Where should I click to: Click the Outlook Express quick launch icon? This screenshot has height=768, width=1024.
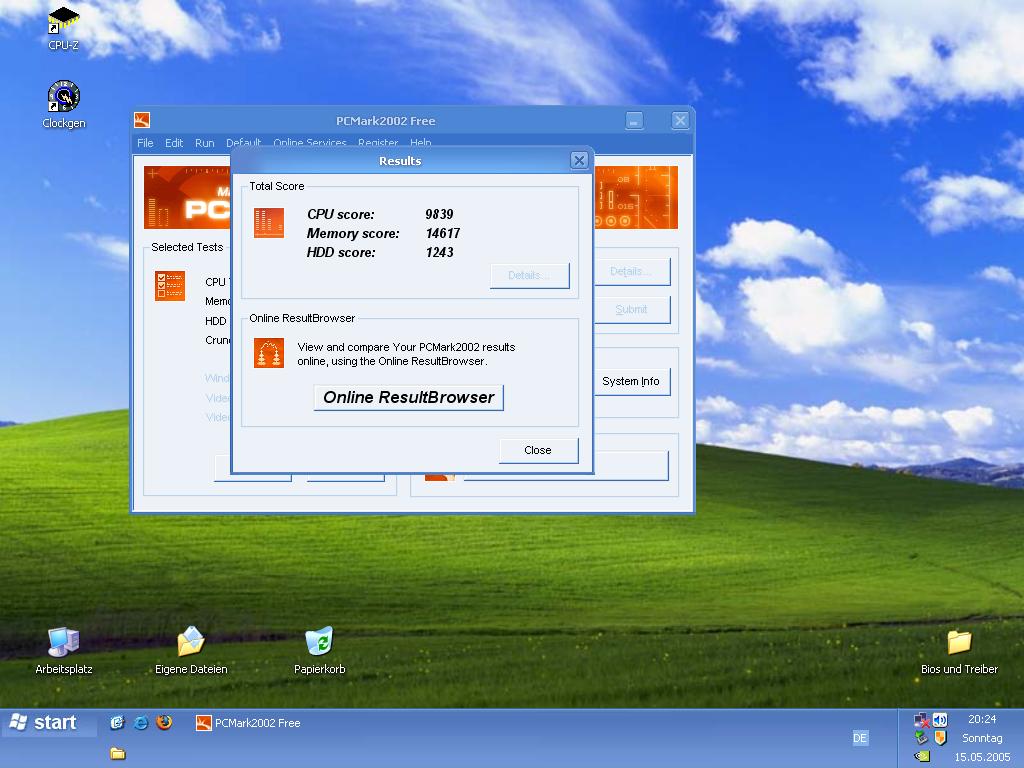click(x=117, y=722)
